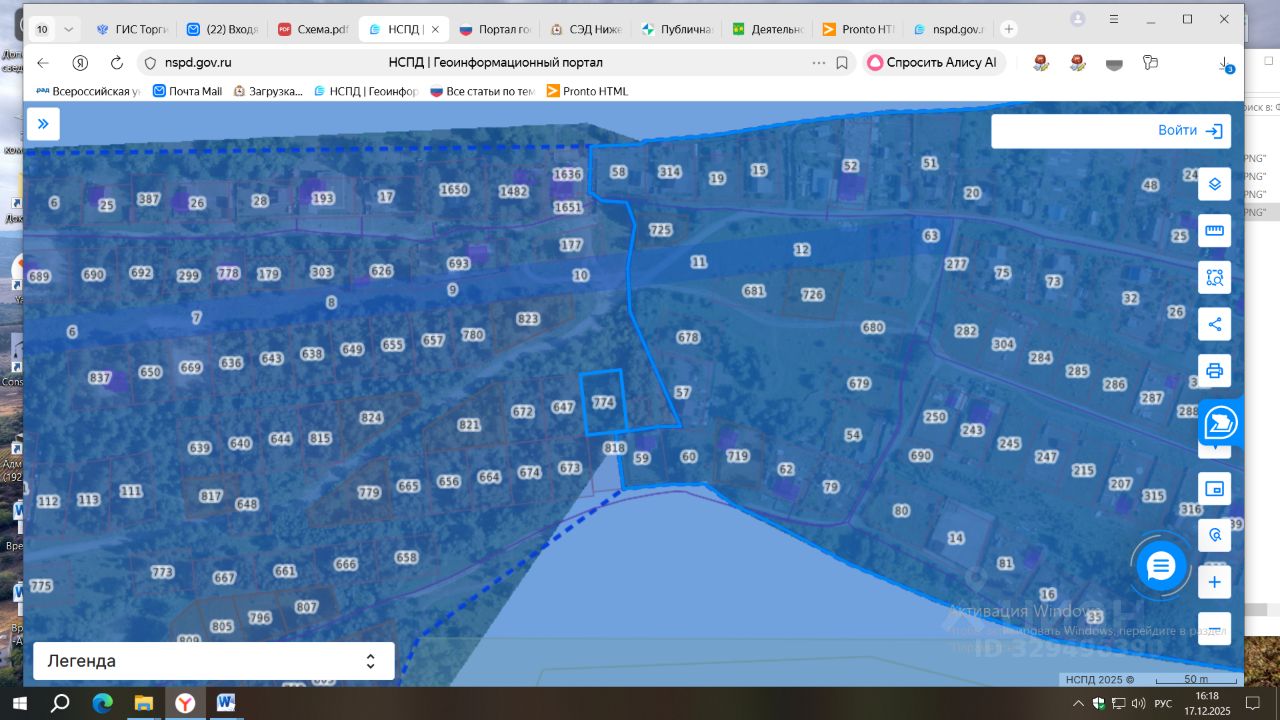
Task: Open the browser tab list dropdown
Action: point(68,30)
